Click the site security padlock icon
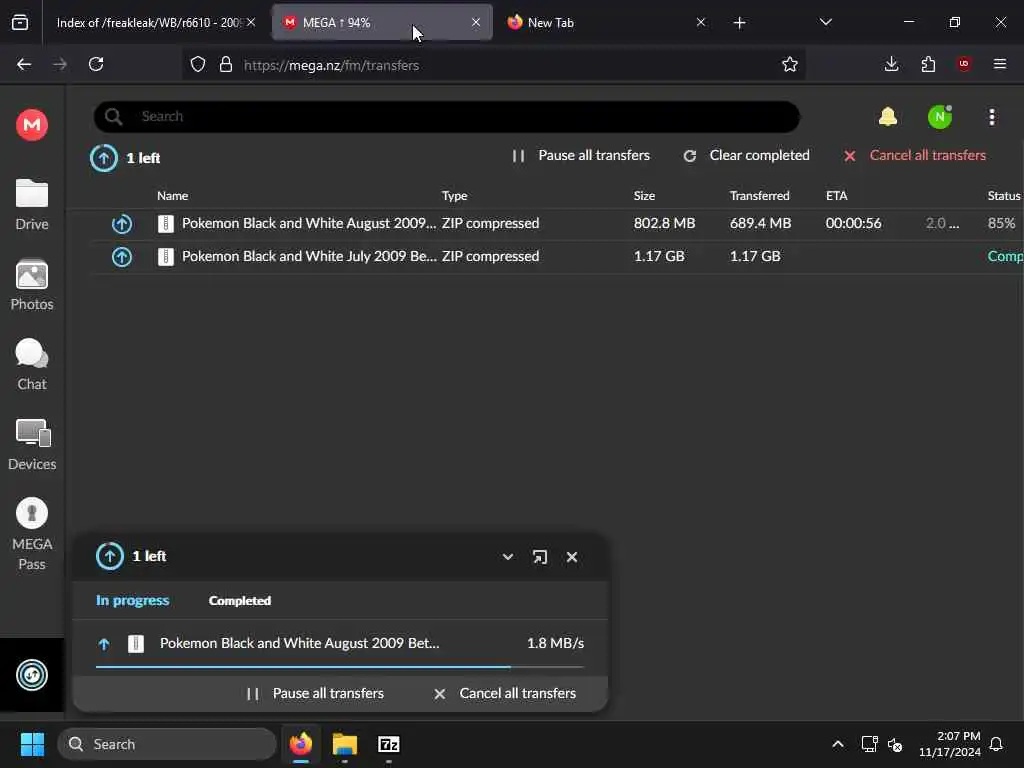 pyautogui.click(x=226, y=64)
